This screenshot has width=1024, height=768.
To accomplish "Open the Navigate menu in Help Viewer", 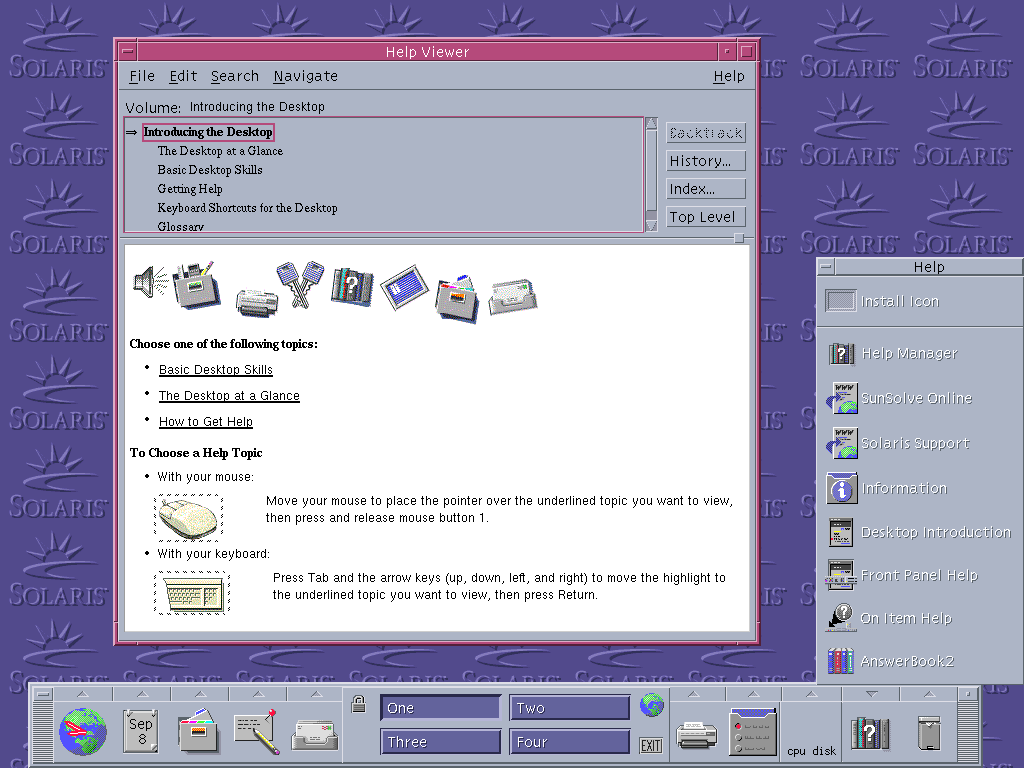I will tap(306, 76).
